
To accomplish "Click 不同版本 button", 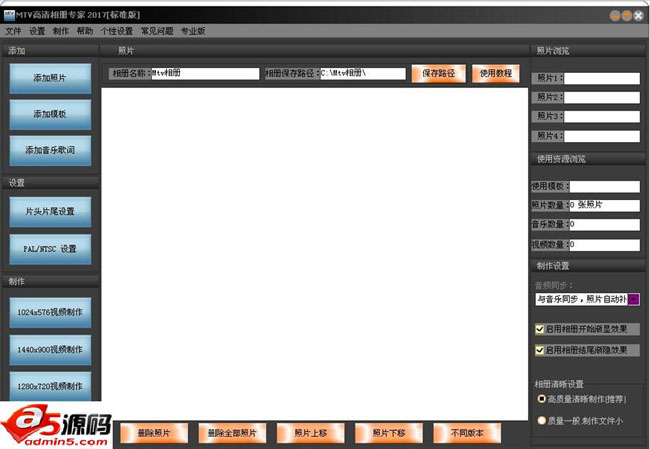I will click(467, 433).
